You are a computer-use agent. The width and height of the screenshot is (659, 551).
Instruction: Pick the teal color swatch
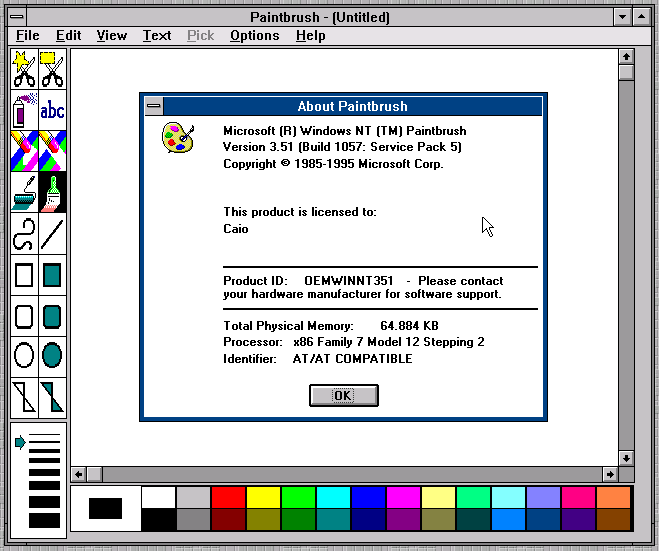tap(333, 519)
